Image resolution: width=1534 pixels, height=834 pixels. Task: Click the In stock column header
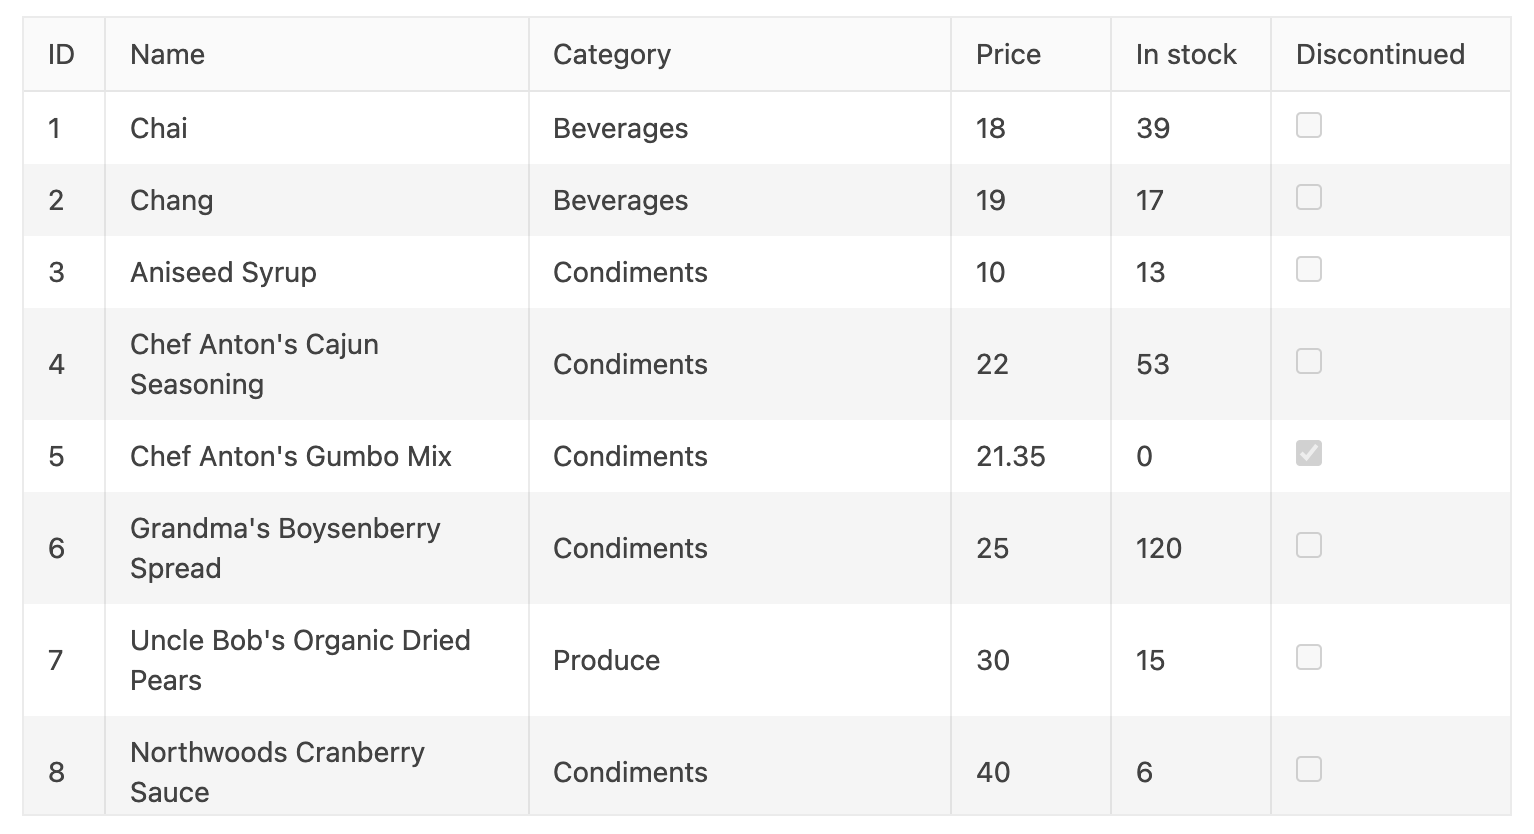(1186, 55)
